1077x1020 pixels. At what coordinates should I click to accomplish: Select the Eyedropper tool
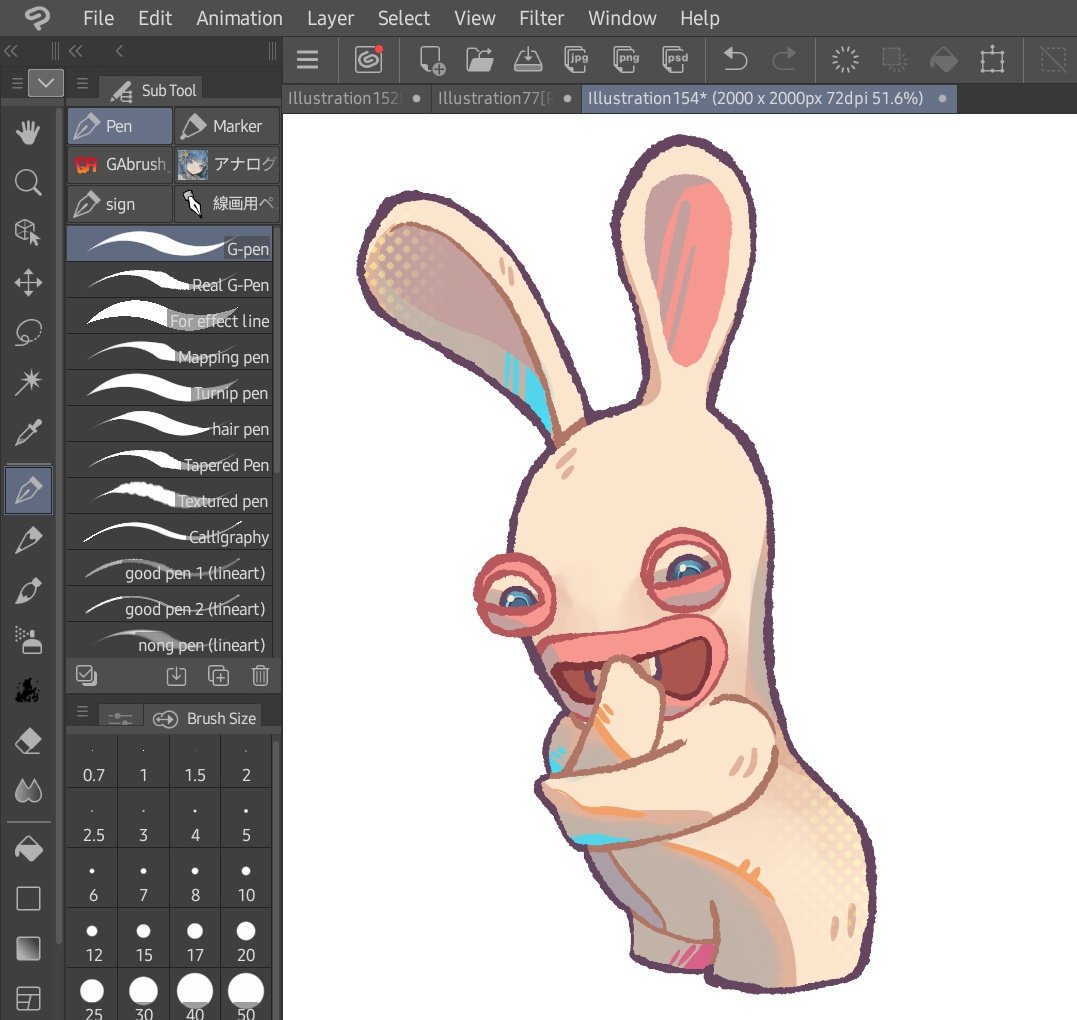[28, 433]
